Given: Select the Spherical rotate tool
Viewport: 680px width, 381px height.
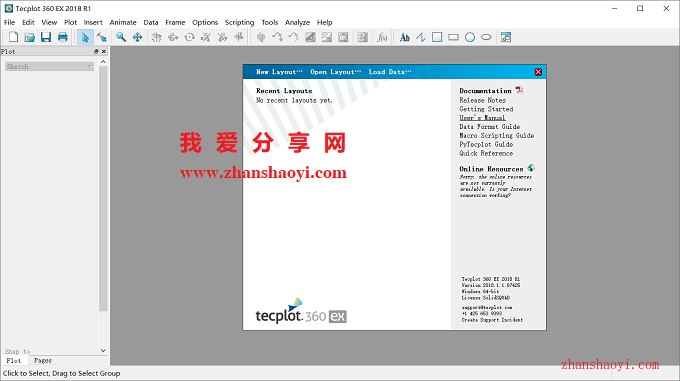Looking at the screenshot, I should (157, 37).
